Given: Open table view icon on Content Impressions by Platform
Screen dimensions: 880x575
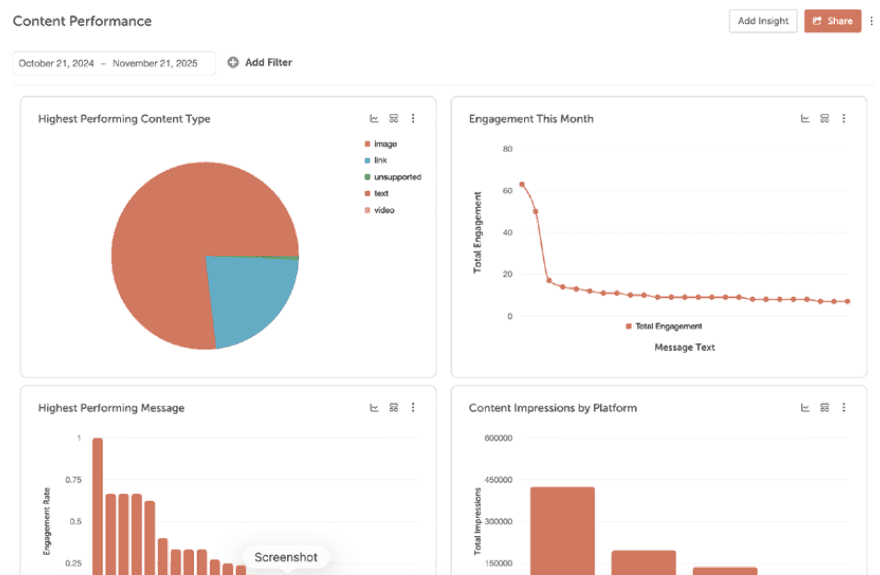Looking at the screenshot, I should (824, 407).
